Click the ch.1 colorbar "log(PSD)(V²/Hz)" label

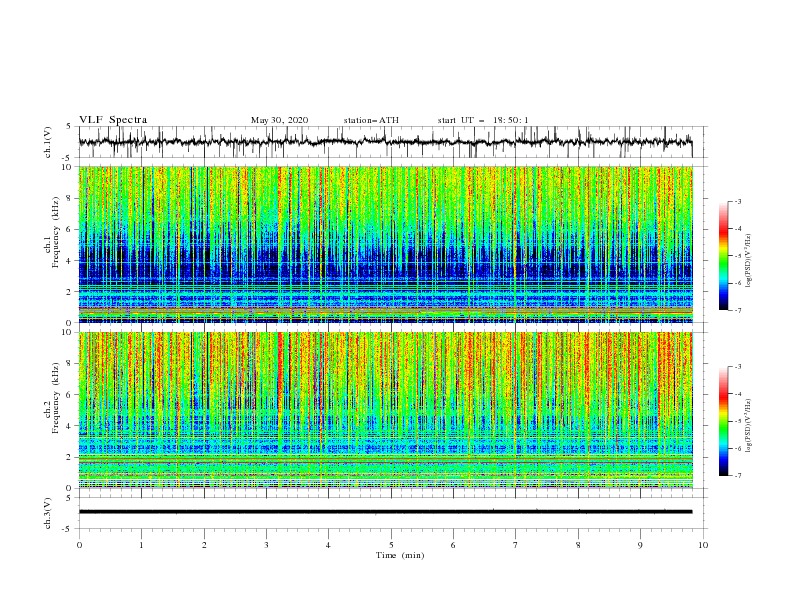(748, 261)
